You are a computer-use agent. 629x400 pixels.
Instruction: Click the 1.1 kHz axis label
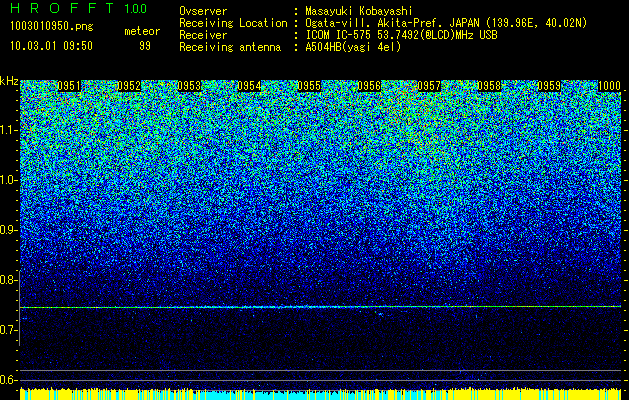[x=8, y=130]
